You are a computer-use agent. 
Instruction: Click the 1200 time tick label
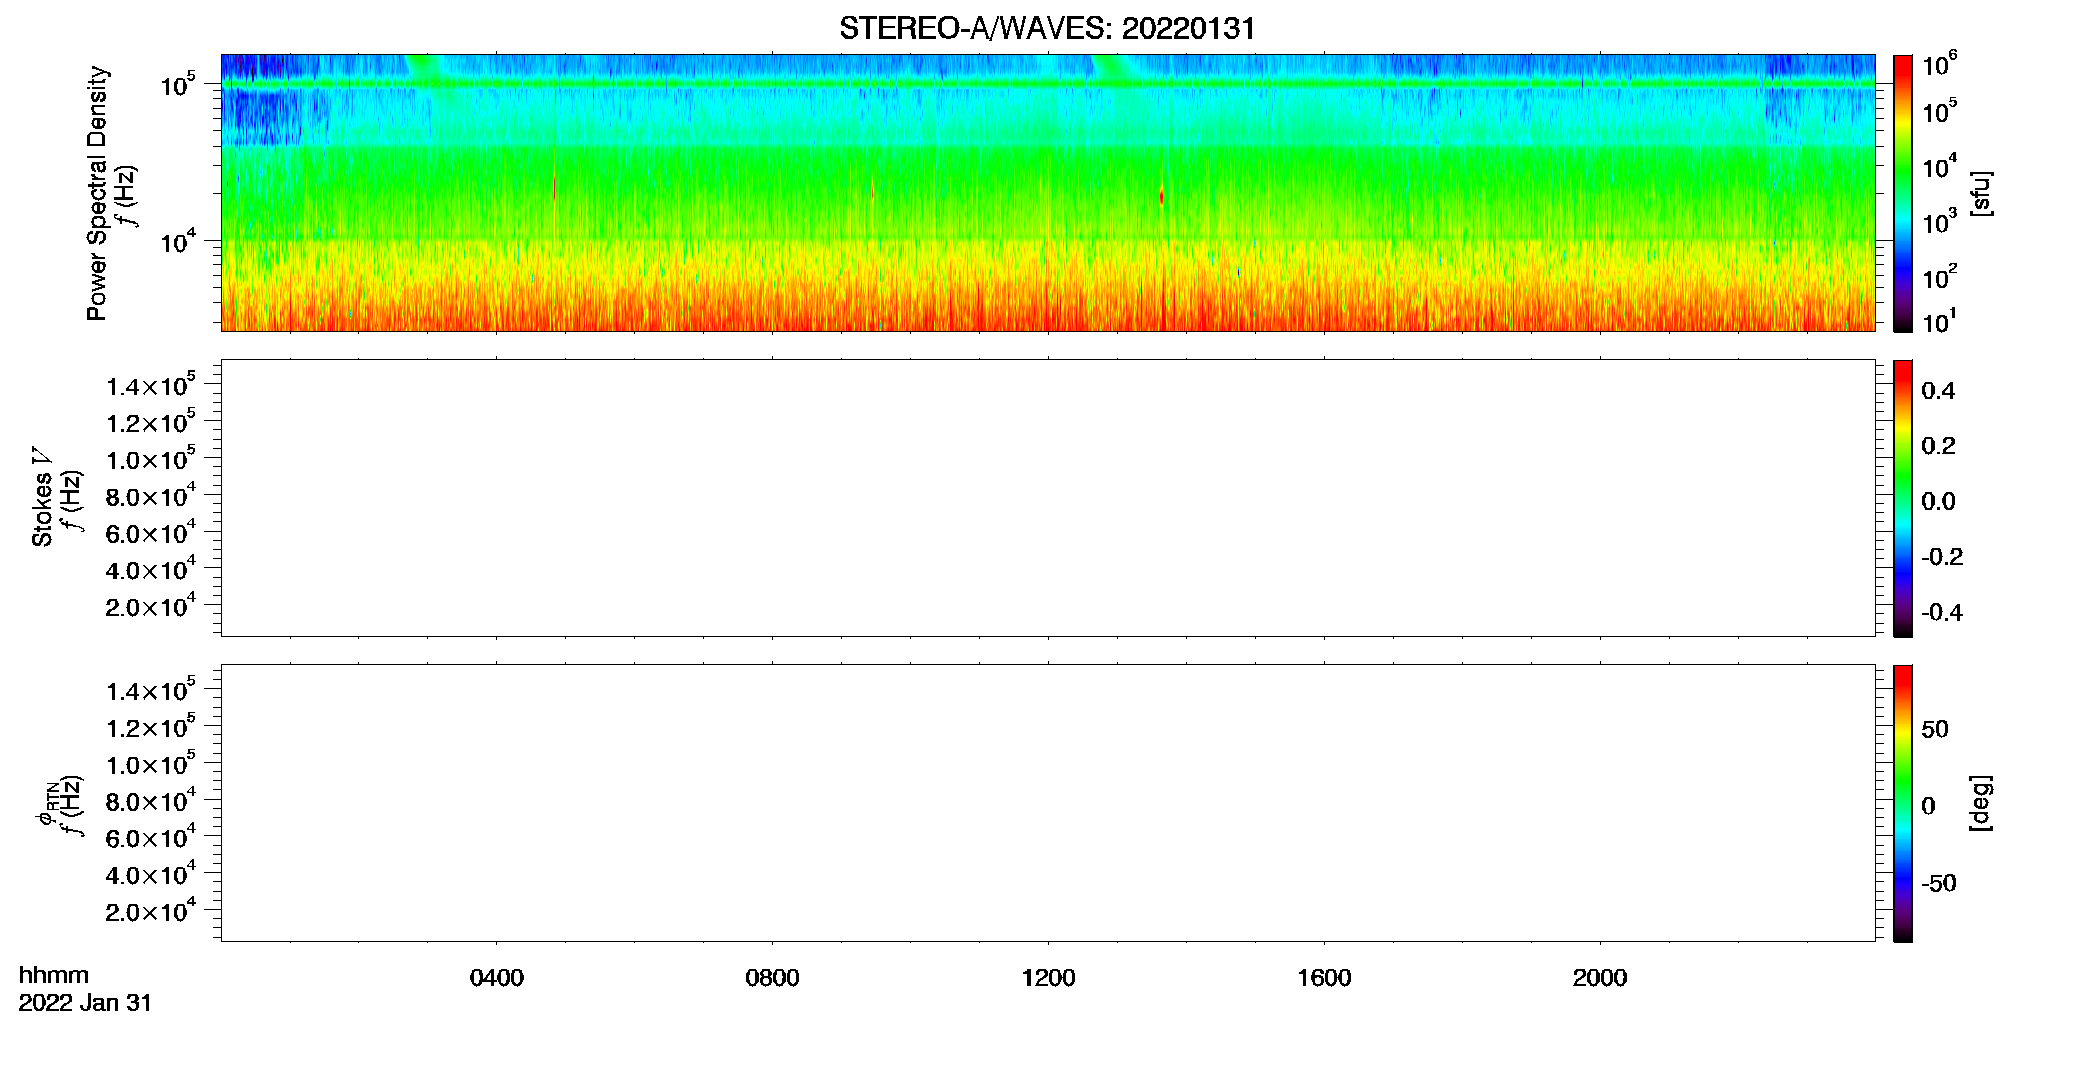point(1048,978)
